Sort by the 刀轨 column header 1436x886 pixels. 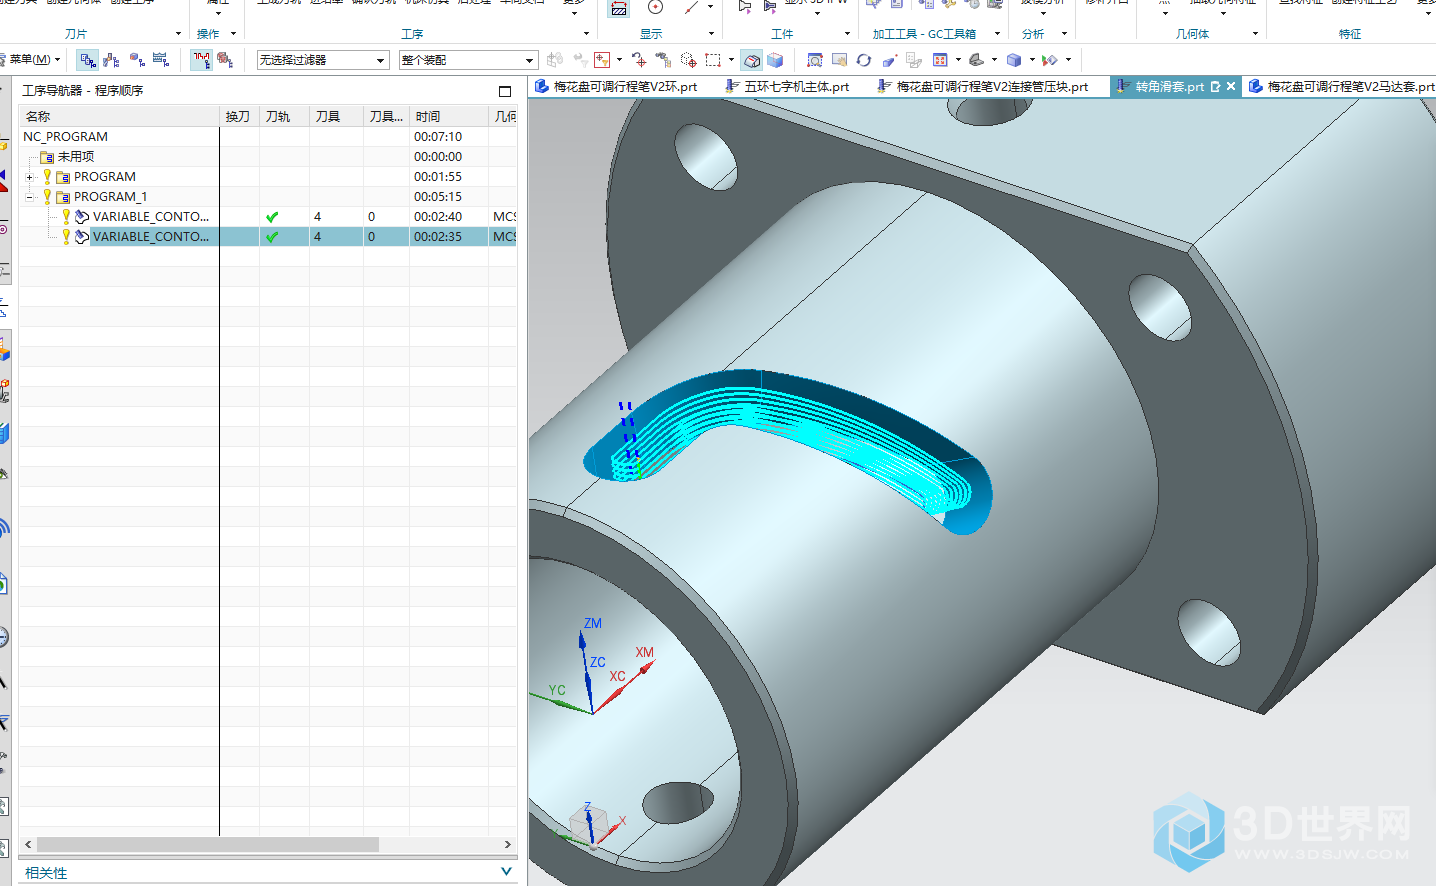coord(285,117)
